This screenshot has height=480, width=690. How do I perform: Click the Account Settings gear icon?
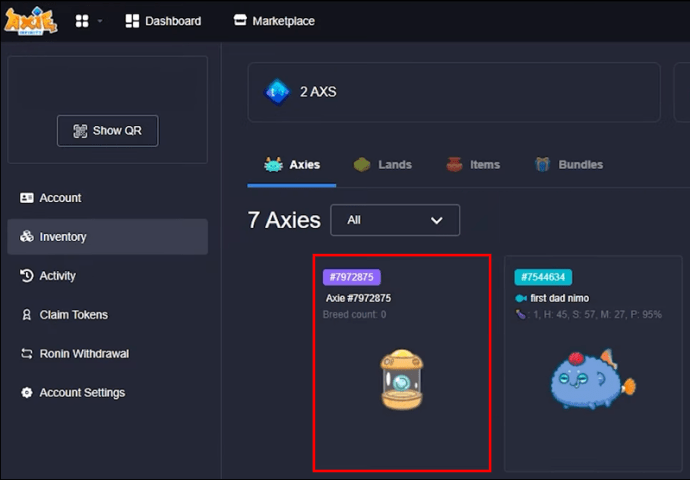tap(26, 392)
